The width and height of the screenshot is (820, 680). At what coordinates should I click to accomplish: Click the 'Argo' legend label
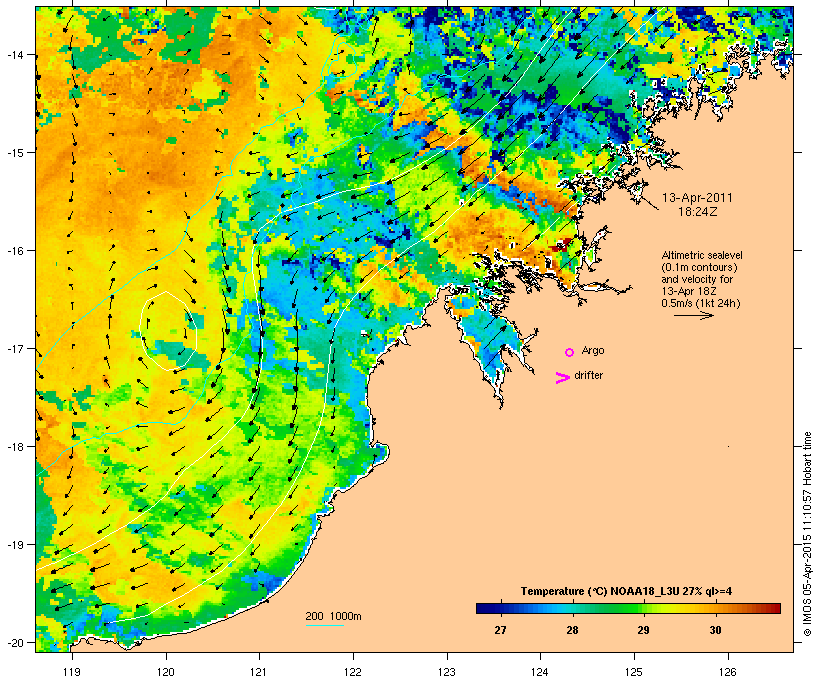(x=593, y=351)
